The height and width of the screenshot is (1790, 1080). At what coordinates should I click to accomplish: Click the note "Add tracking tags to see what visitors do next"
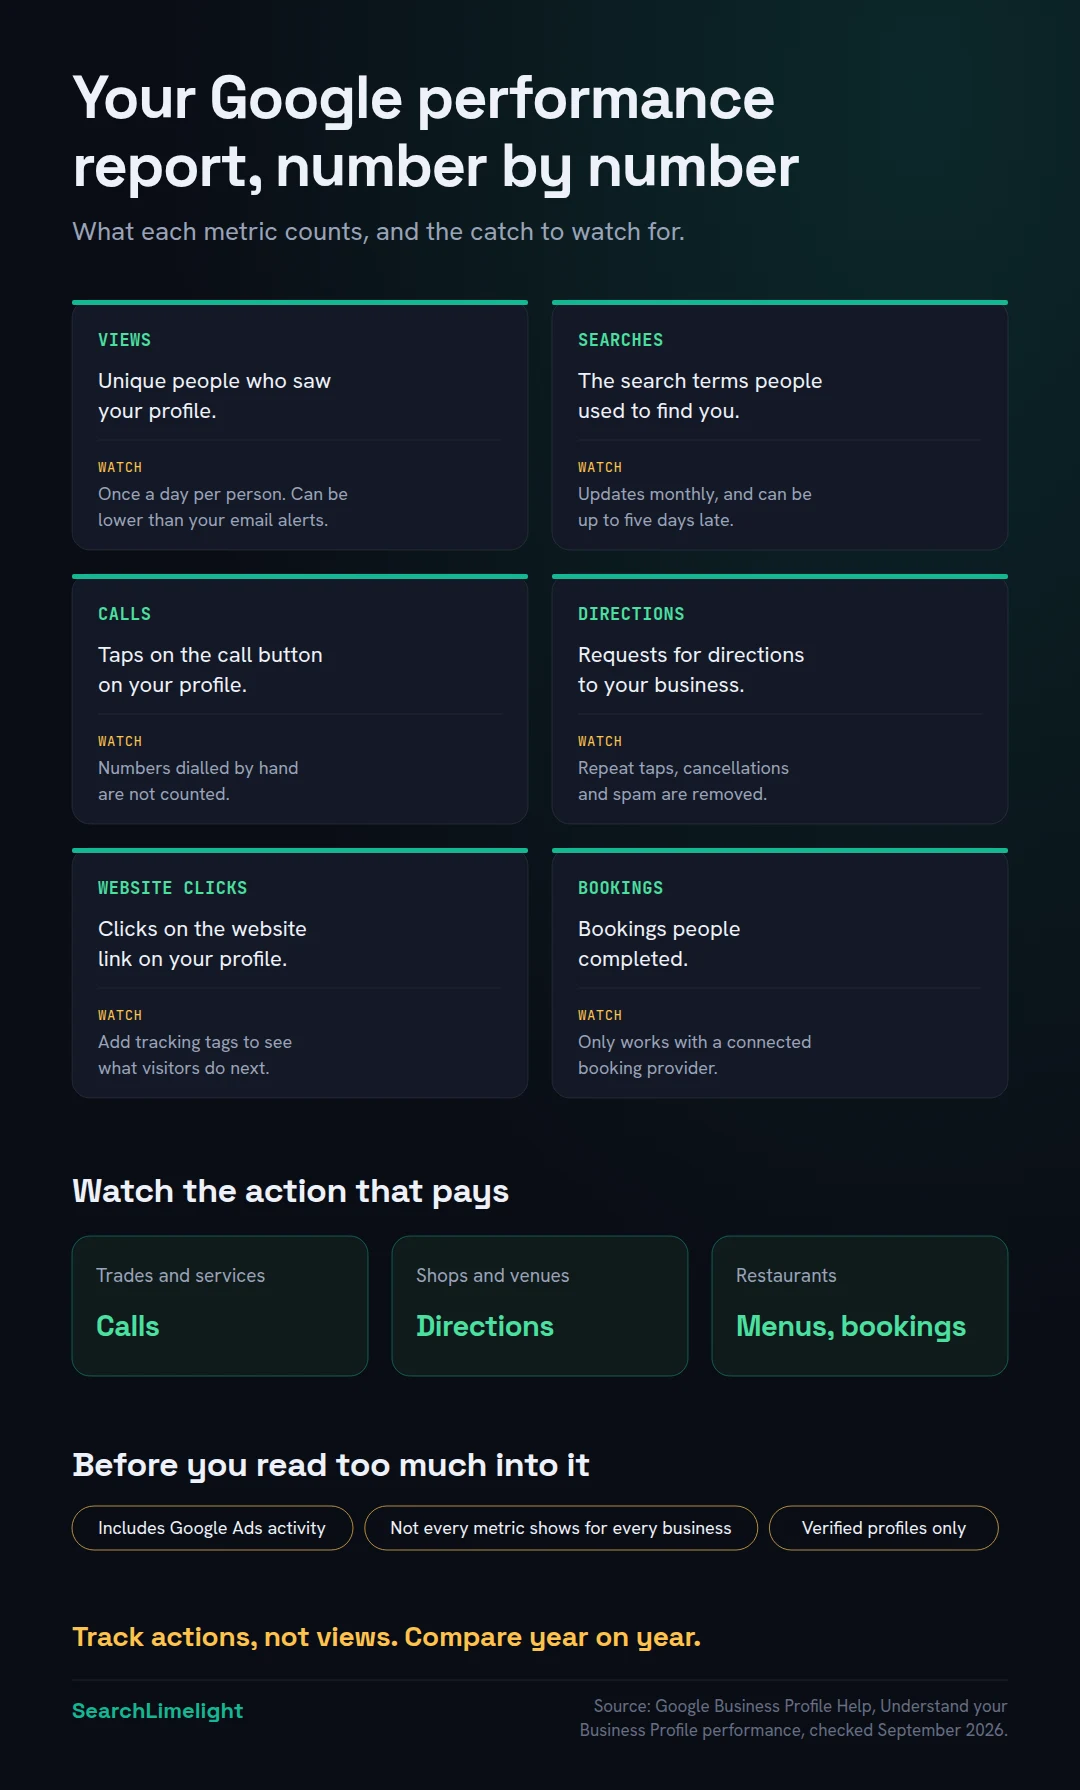[195, 1055]
